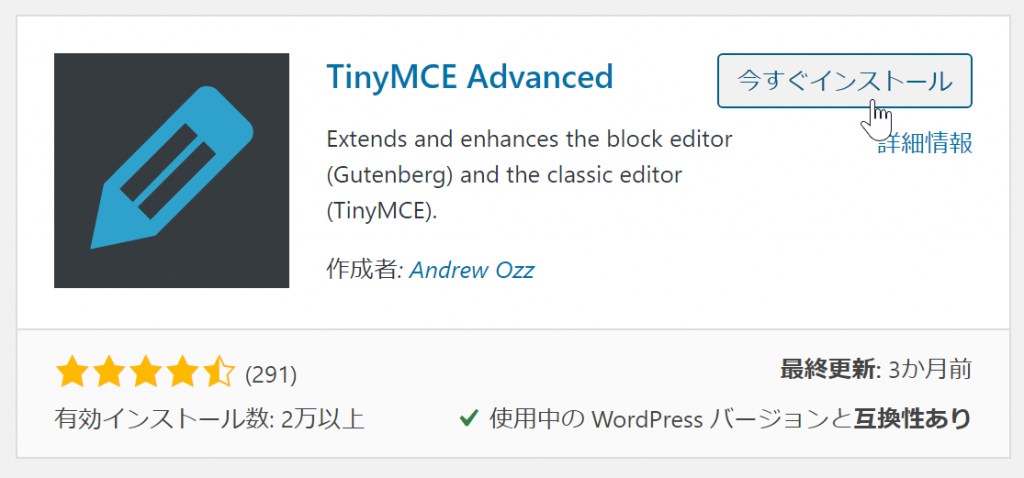Image resolution: width=1024 pixels, height=478 pixels.
Task: Open the TinyMCE Advanced plugin title link
Action: tap(469, 77)
